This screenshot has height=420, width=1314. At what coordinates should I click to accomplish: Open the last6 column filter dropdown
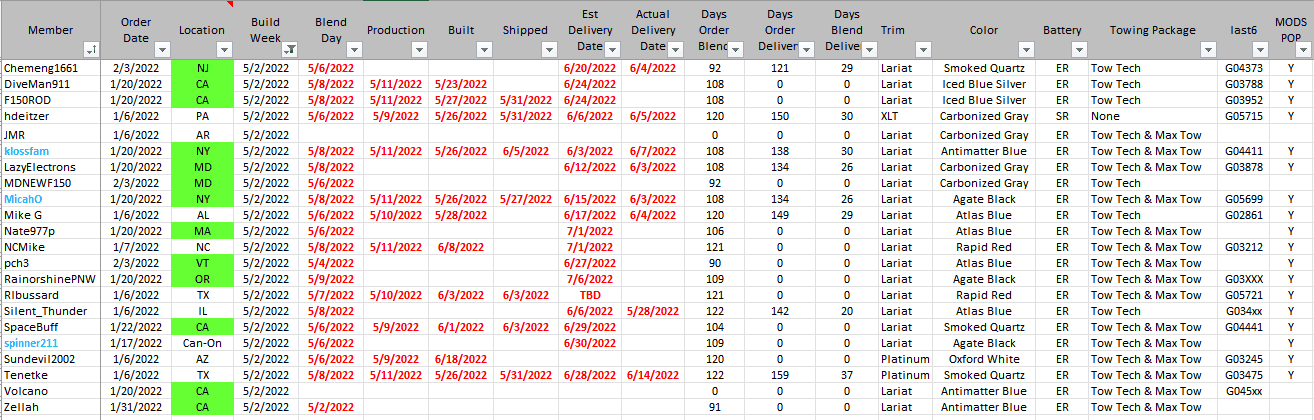point(1261,49)
